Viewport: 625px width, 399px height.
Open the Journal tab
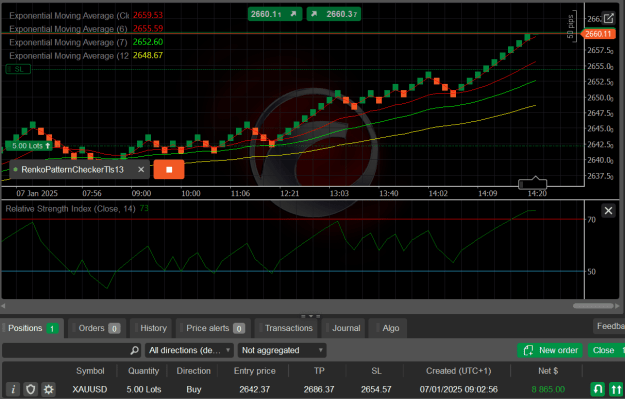[x=343, y=328]
